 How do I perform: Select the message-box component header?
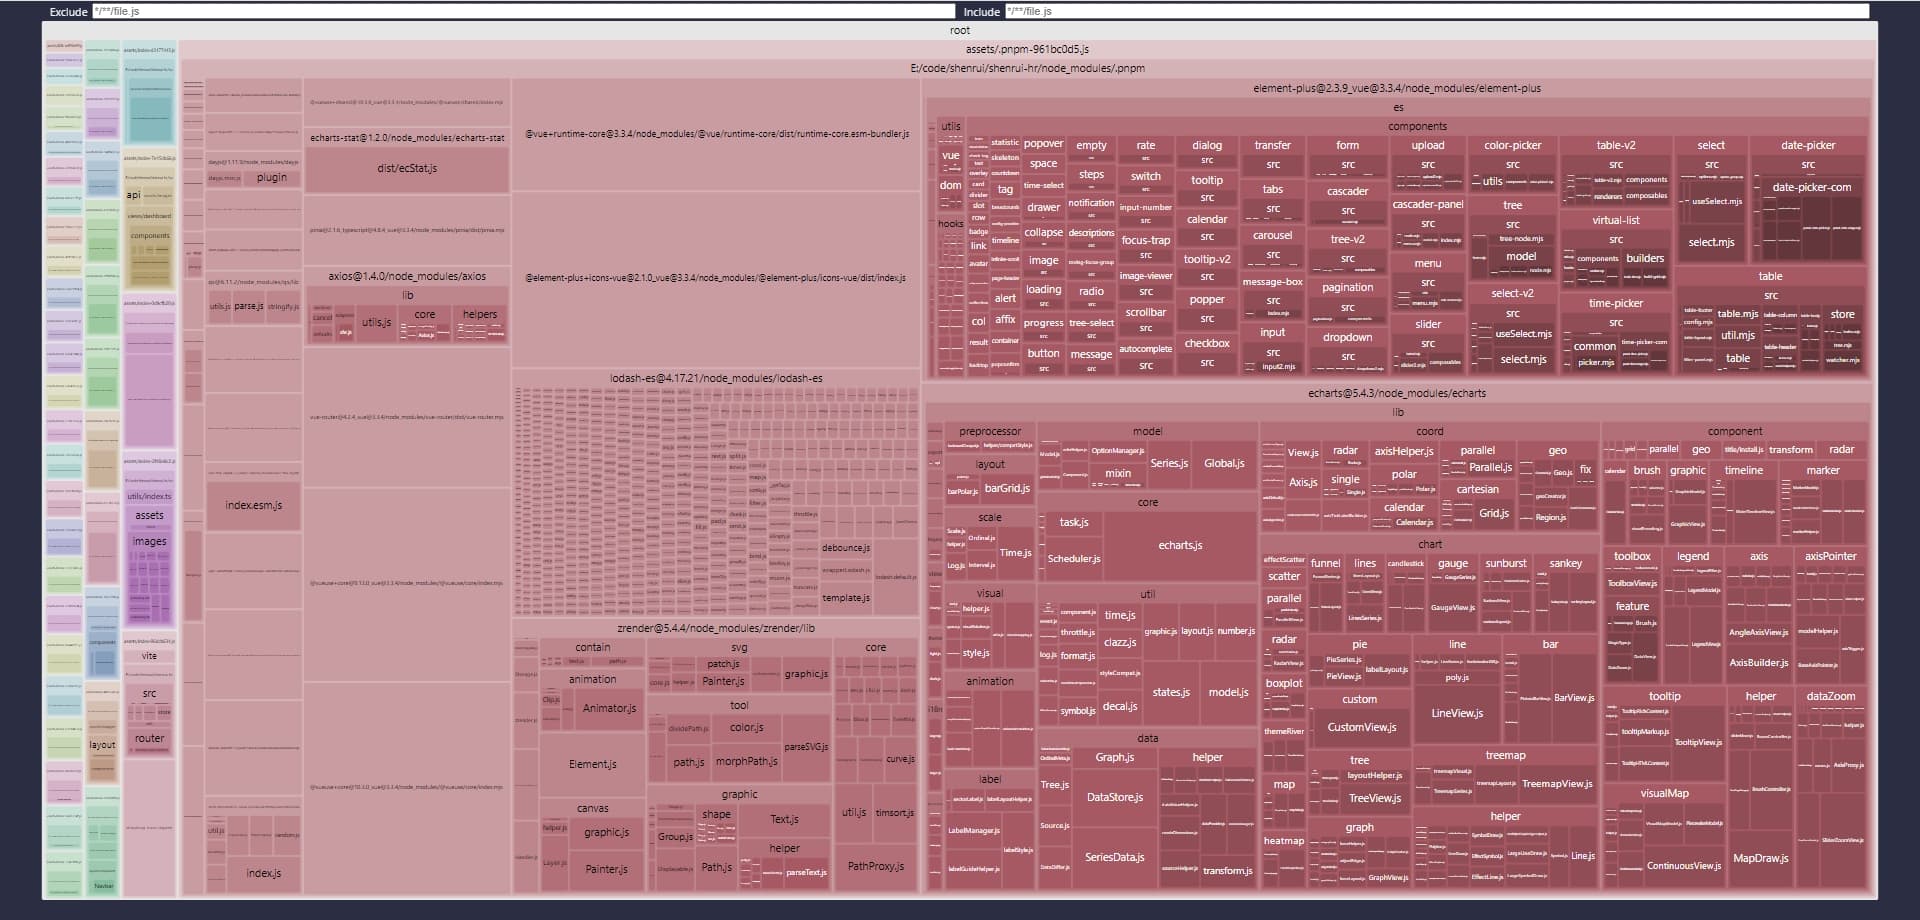pos(1272,282)
